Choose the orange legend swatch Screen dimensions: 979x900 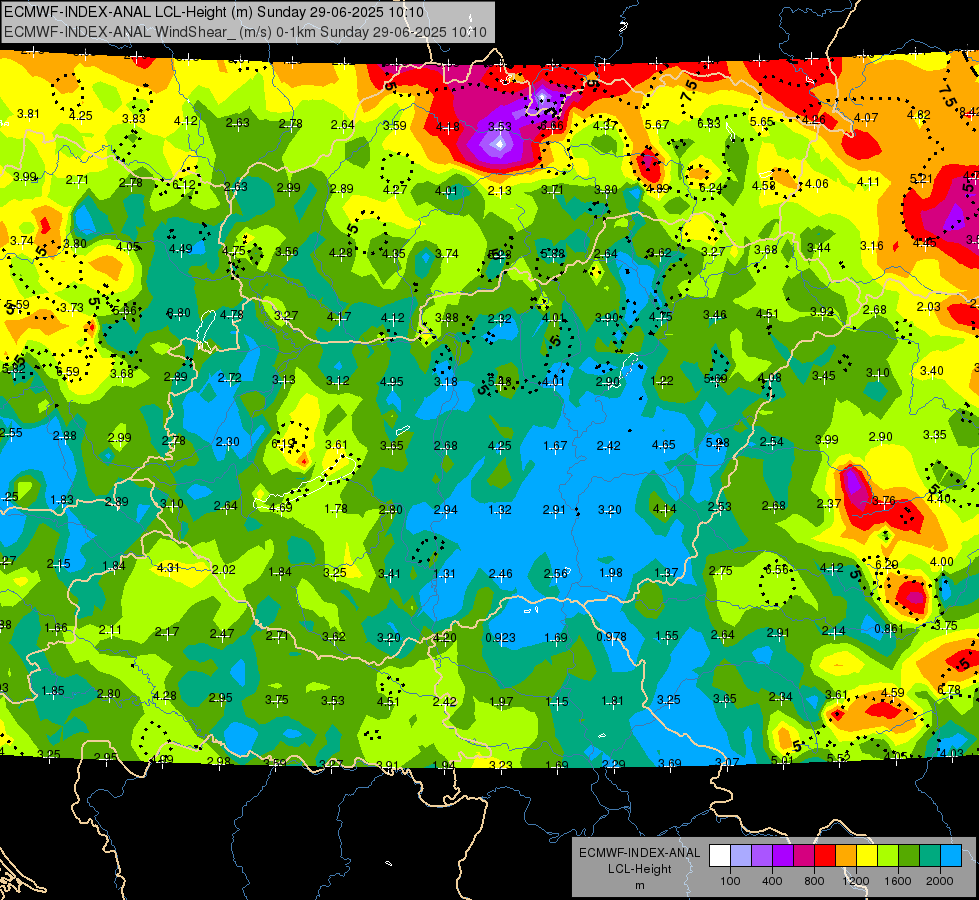[846, 856]
